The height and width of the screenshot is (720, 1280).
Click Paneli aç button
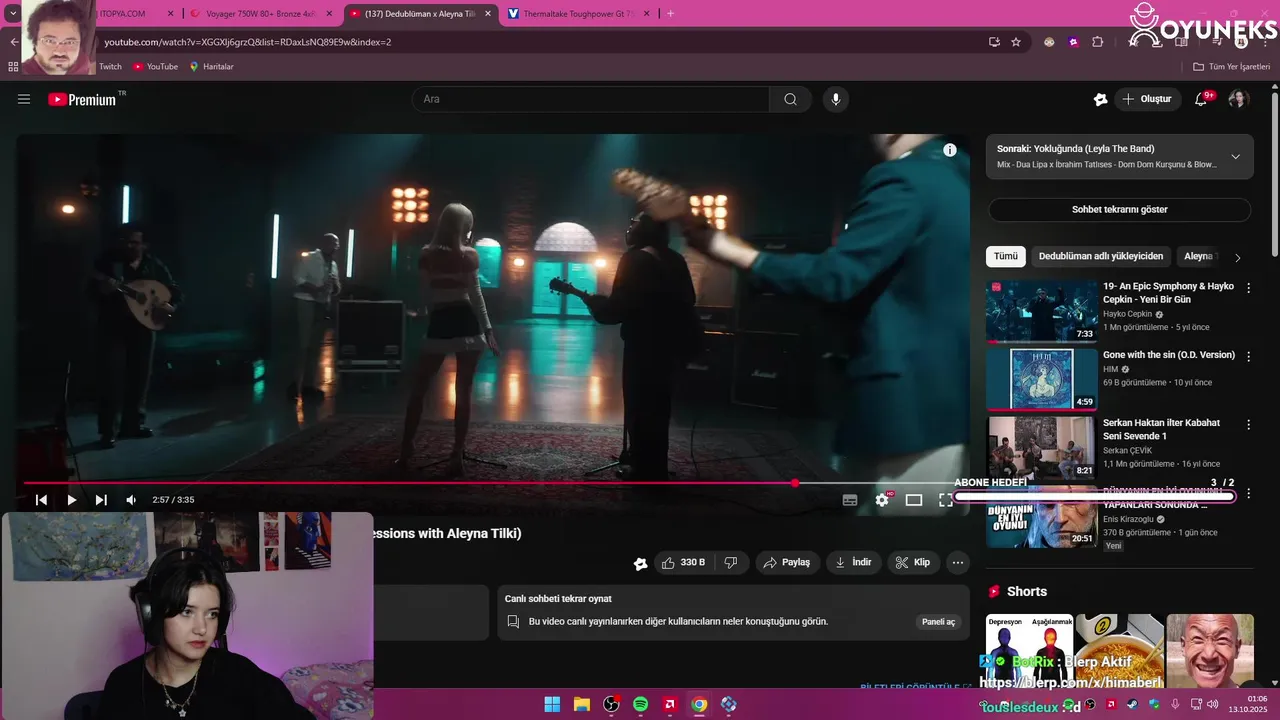coord(938,621)
